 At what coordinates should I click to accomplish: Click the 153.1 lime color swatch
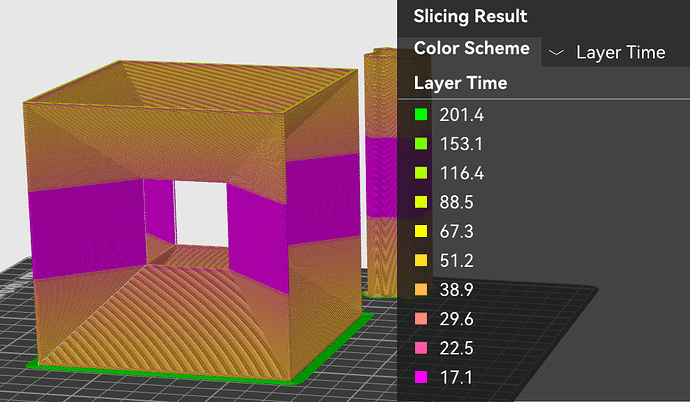tap(421, 144)
